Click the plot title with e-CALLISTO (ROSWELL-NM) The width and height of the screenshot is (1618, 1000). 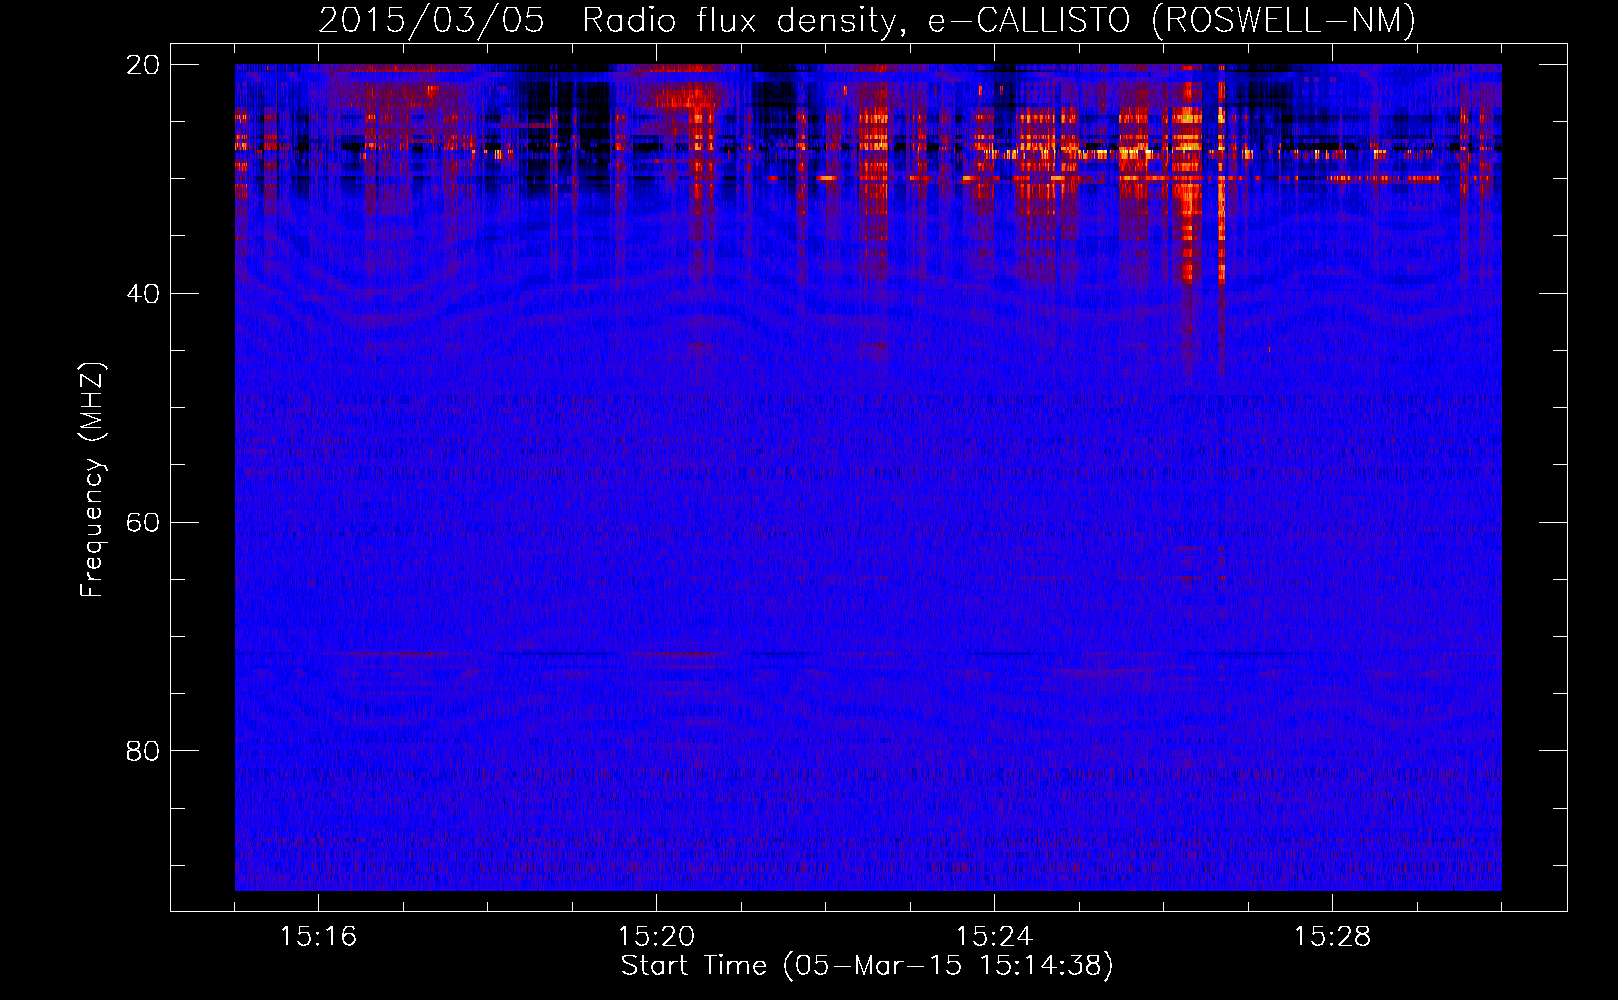point(867,21)
